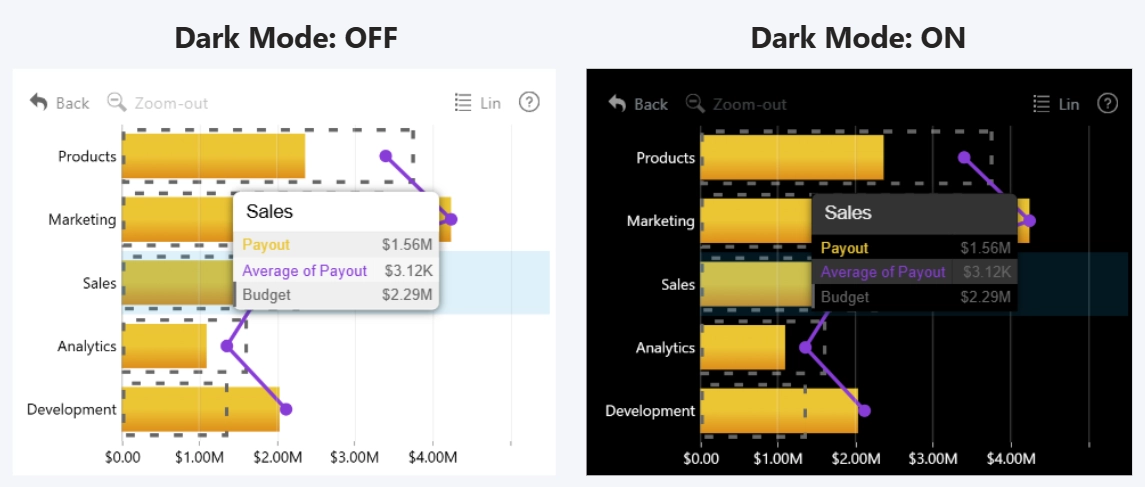Click Marketing line marker dot in dark chart
The width and height of the screenshot is (1145, 487).
(1030, 221)
